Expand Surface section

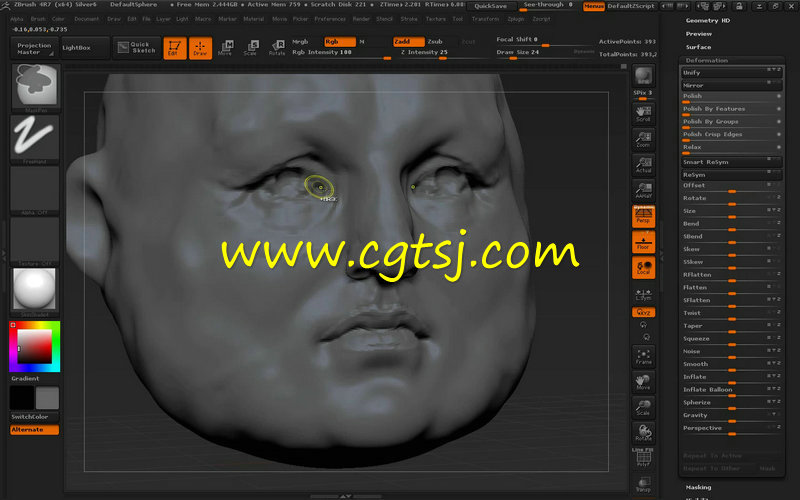[698, 47]
